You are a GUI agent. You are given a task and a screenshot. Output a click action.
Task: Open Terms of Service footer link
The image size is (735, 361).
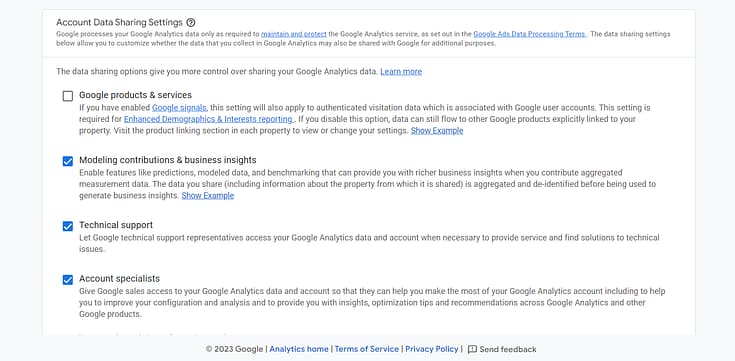pos(367,349)
